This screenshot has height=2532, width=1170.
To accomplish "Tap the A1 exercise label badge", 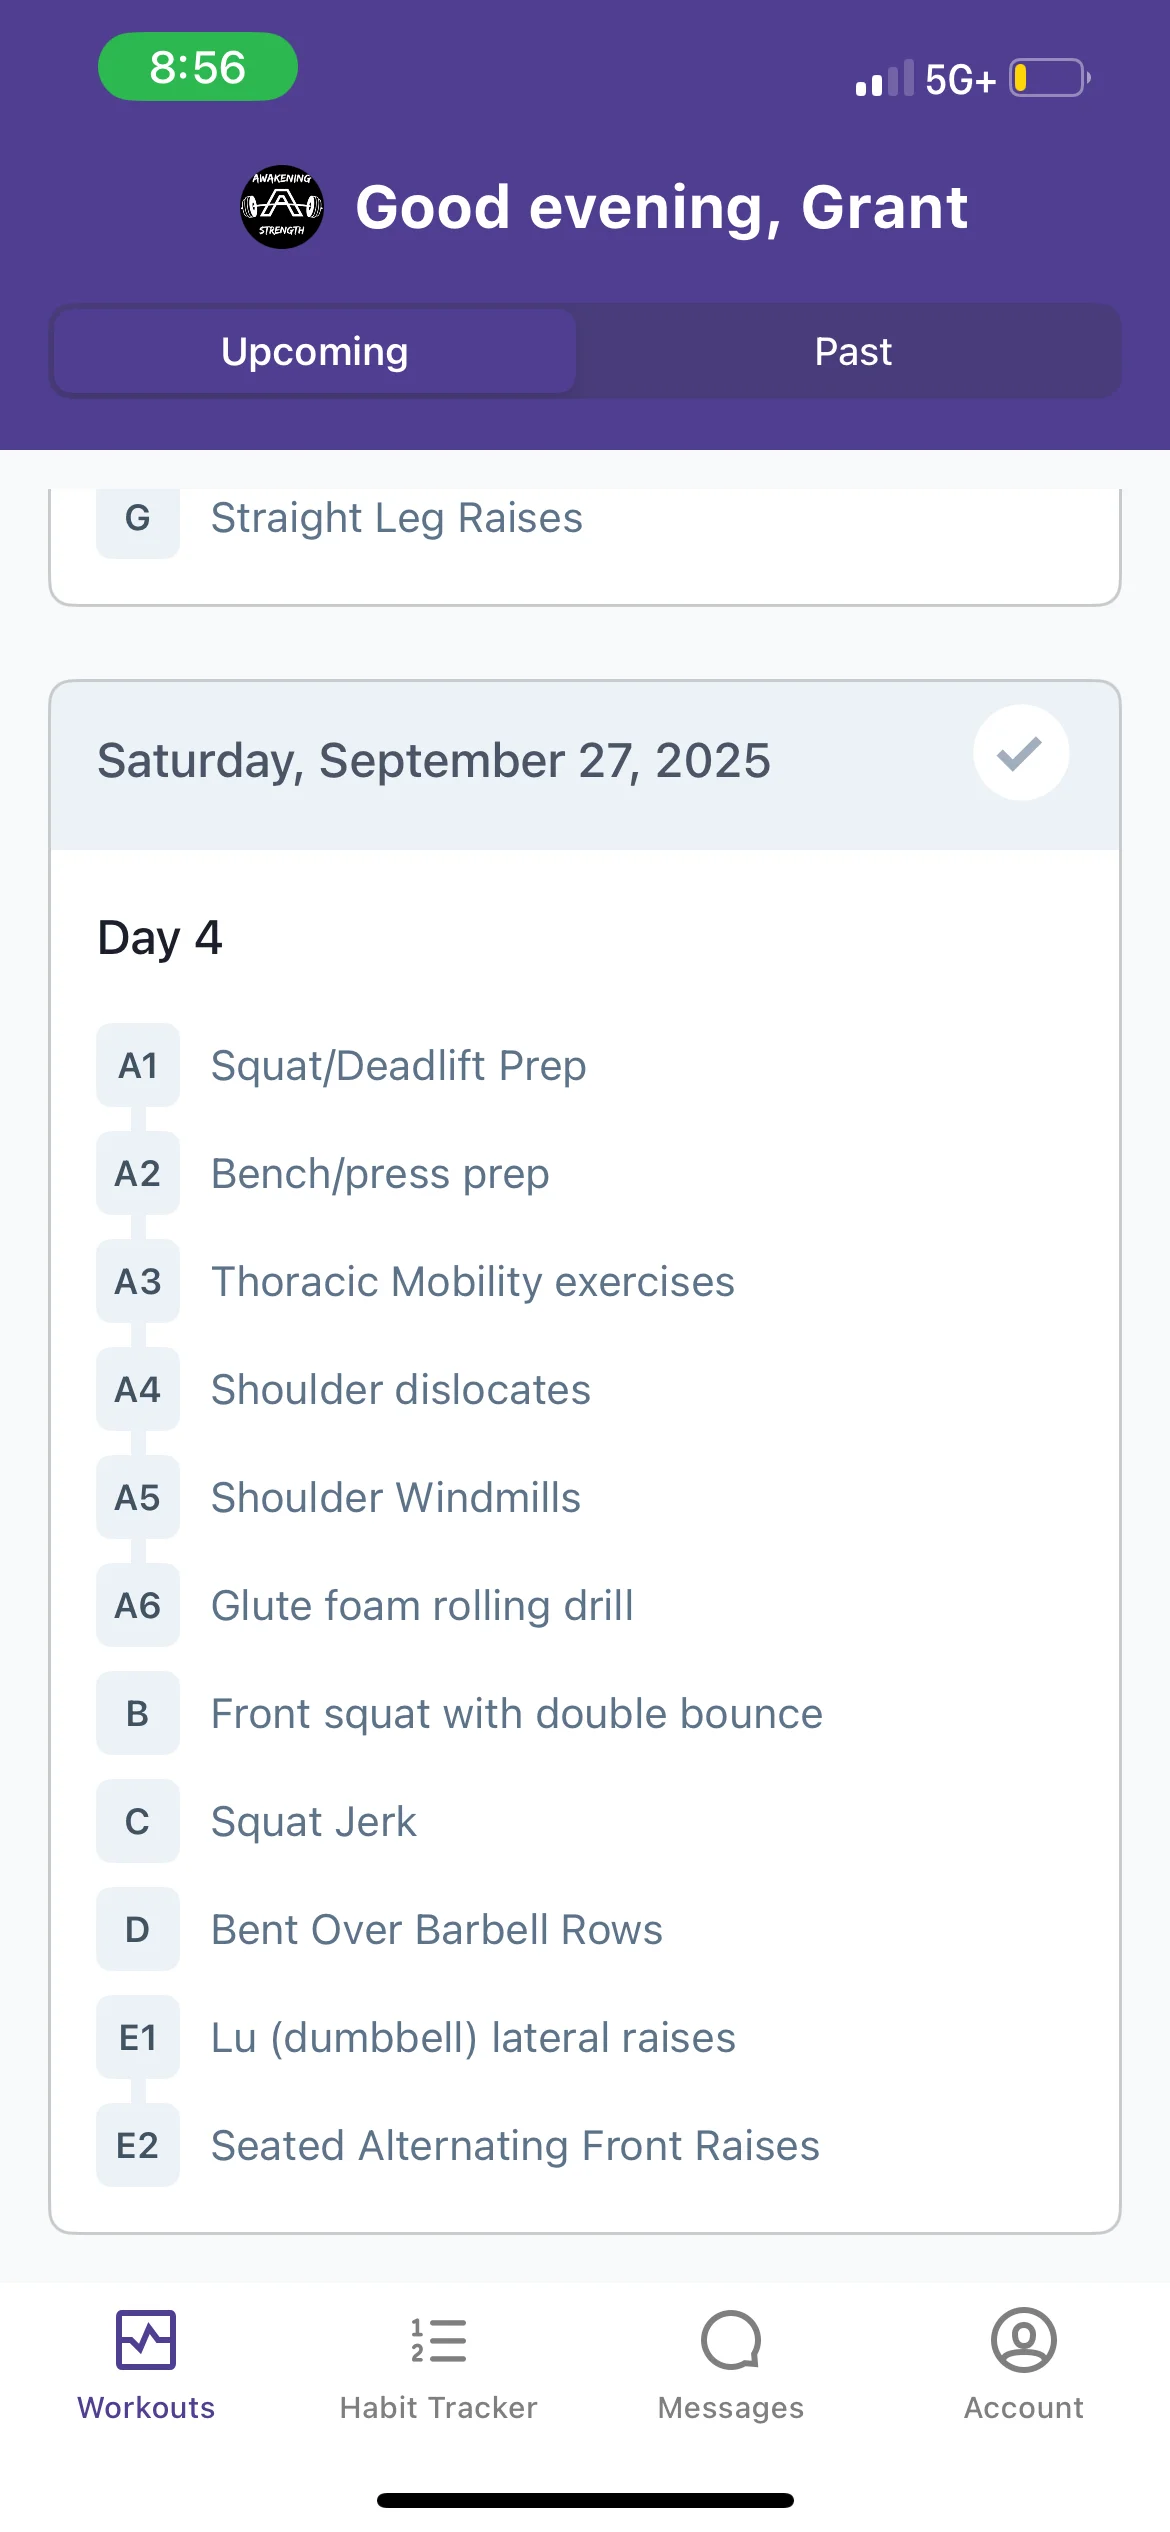I will (138, 1066).
